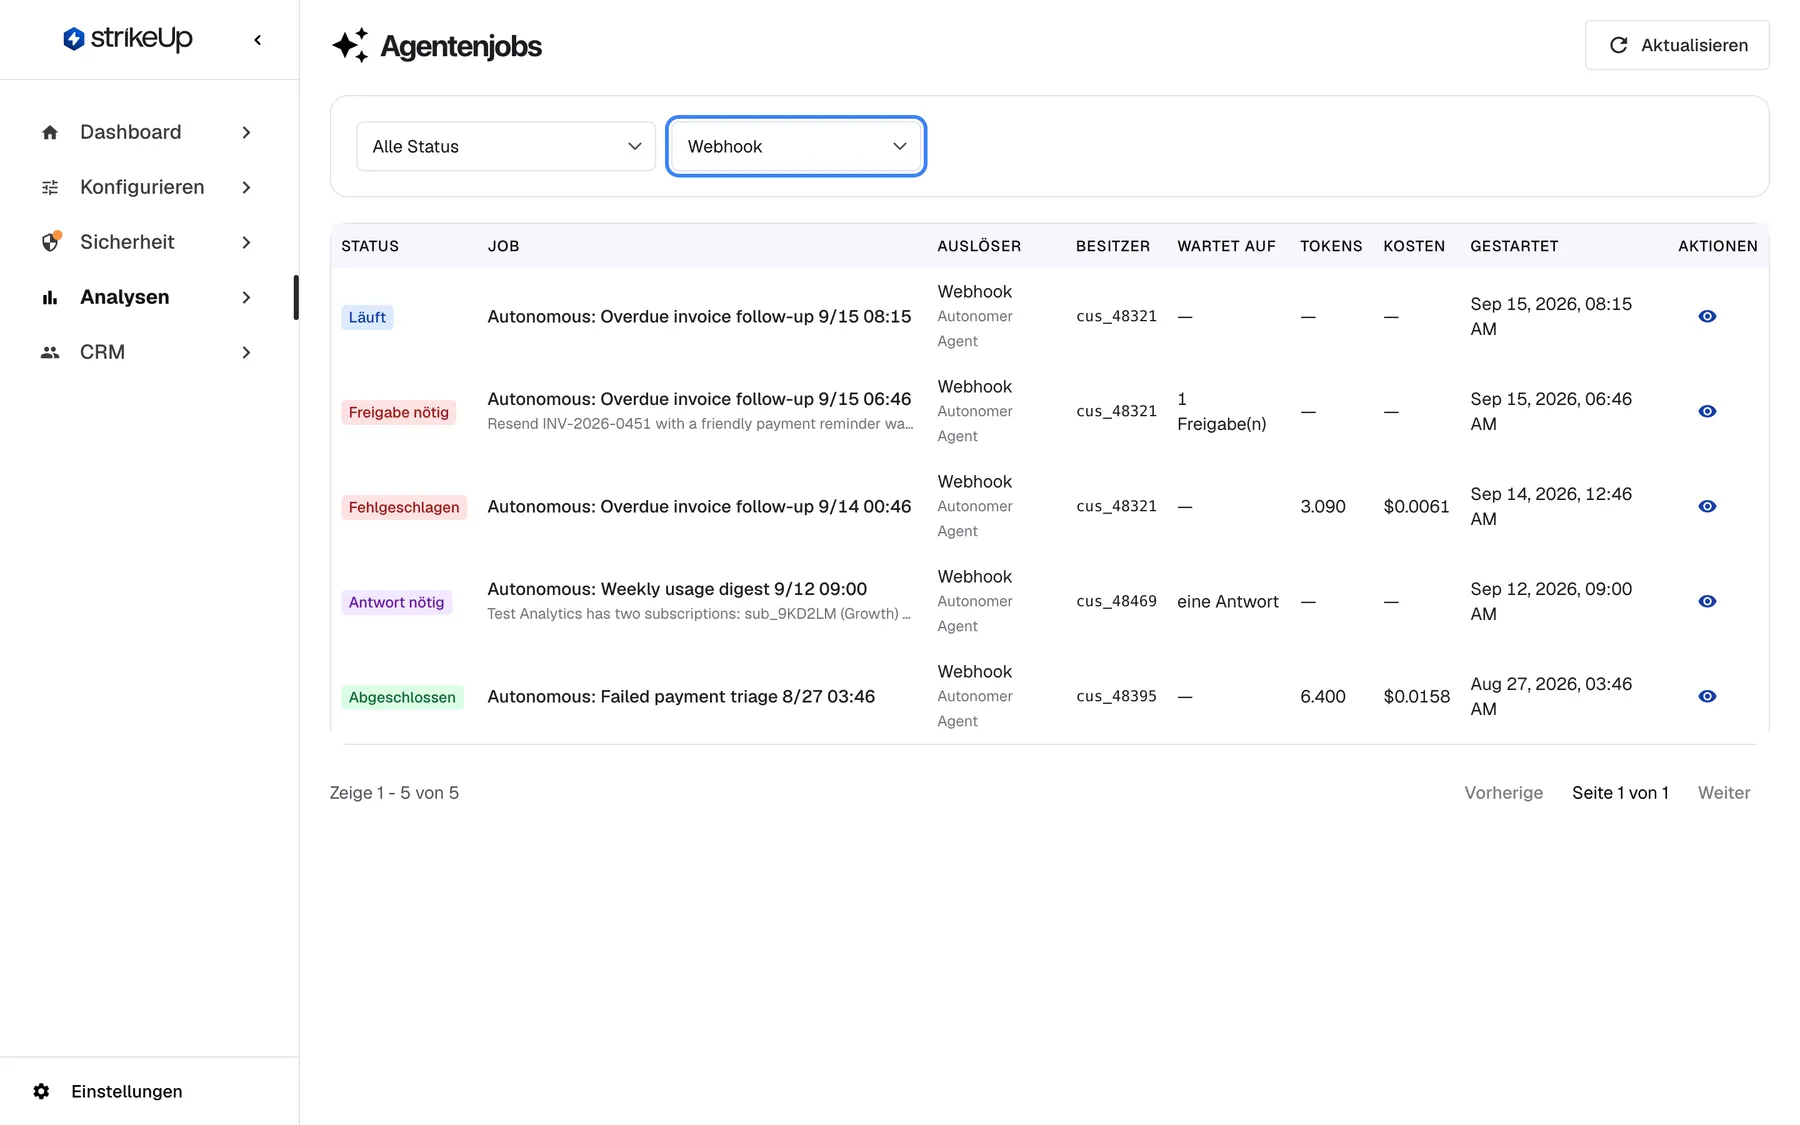Click the GESTARTET column header

tap(1514, 246)
